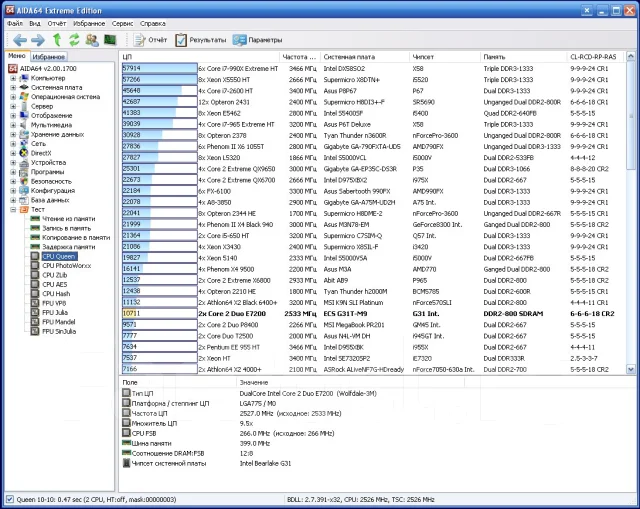This screenshot has height=509, width=640.
Task: Open the Избранное menu
Action: [89, 24]
